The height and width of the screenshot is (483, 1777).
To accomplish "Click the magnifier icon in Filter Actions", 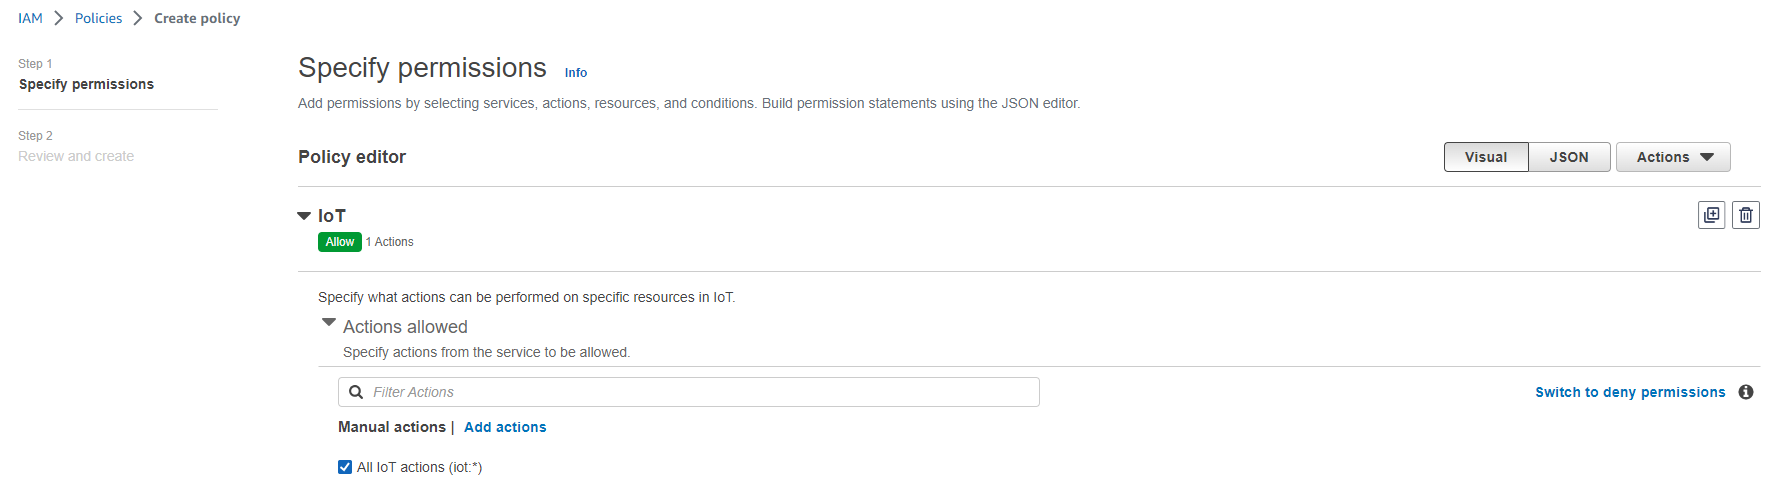I will click(x=356, y=392).
